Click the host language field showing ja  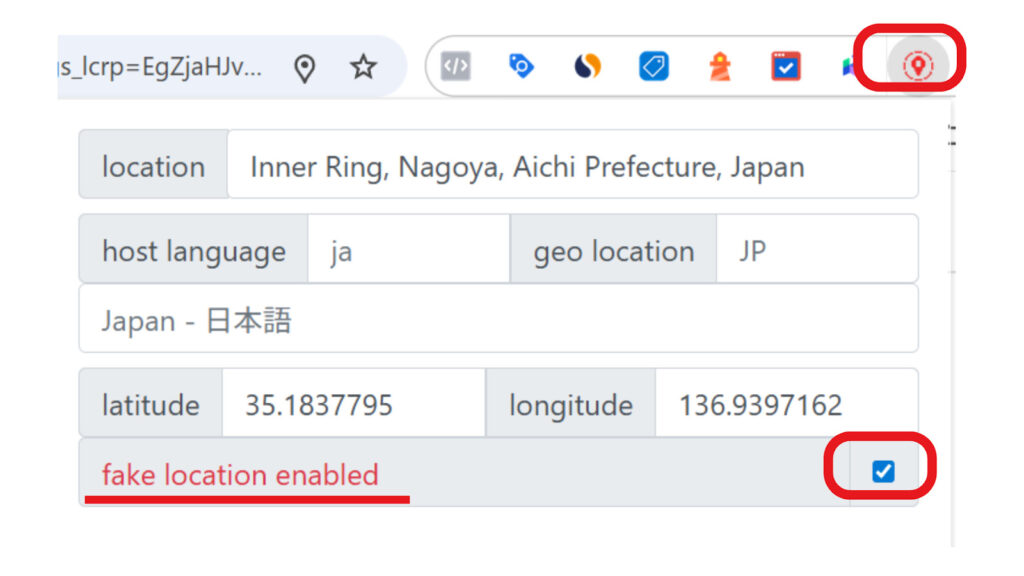pos(408,250)
